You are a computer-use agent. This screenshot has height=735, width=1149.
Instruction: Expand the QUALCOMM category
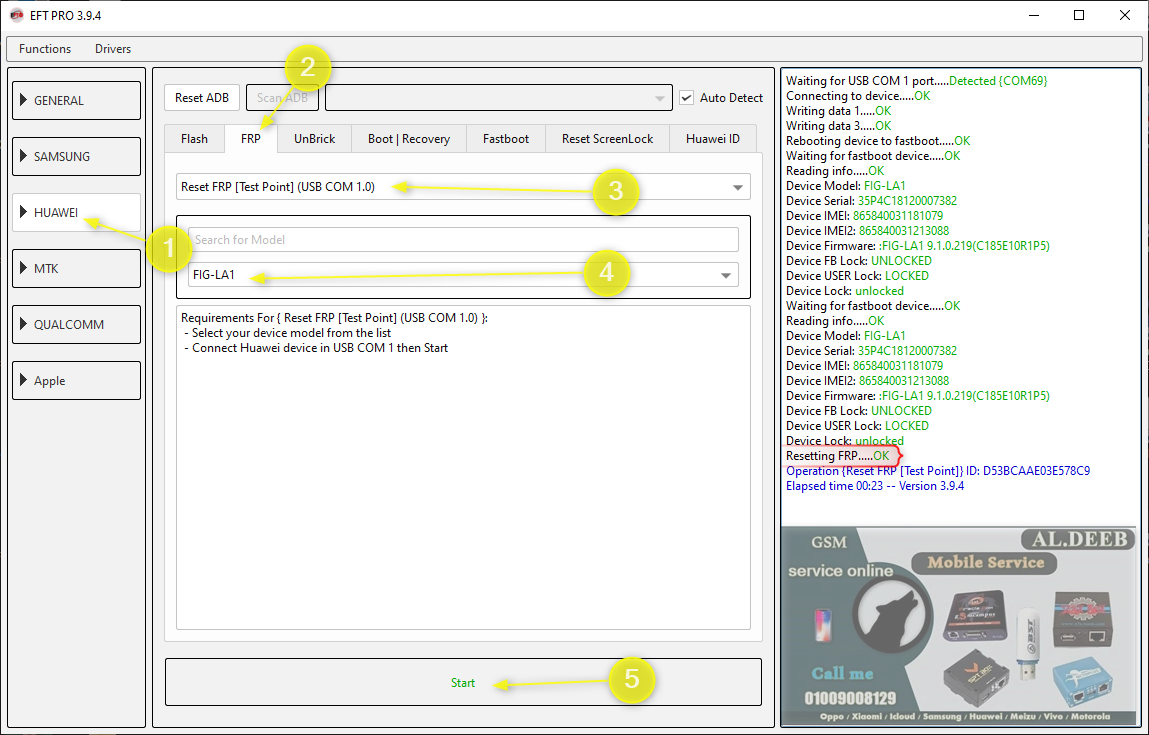76,324
